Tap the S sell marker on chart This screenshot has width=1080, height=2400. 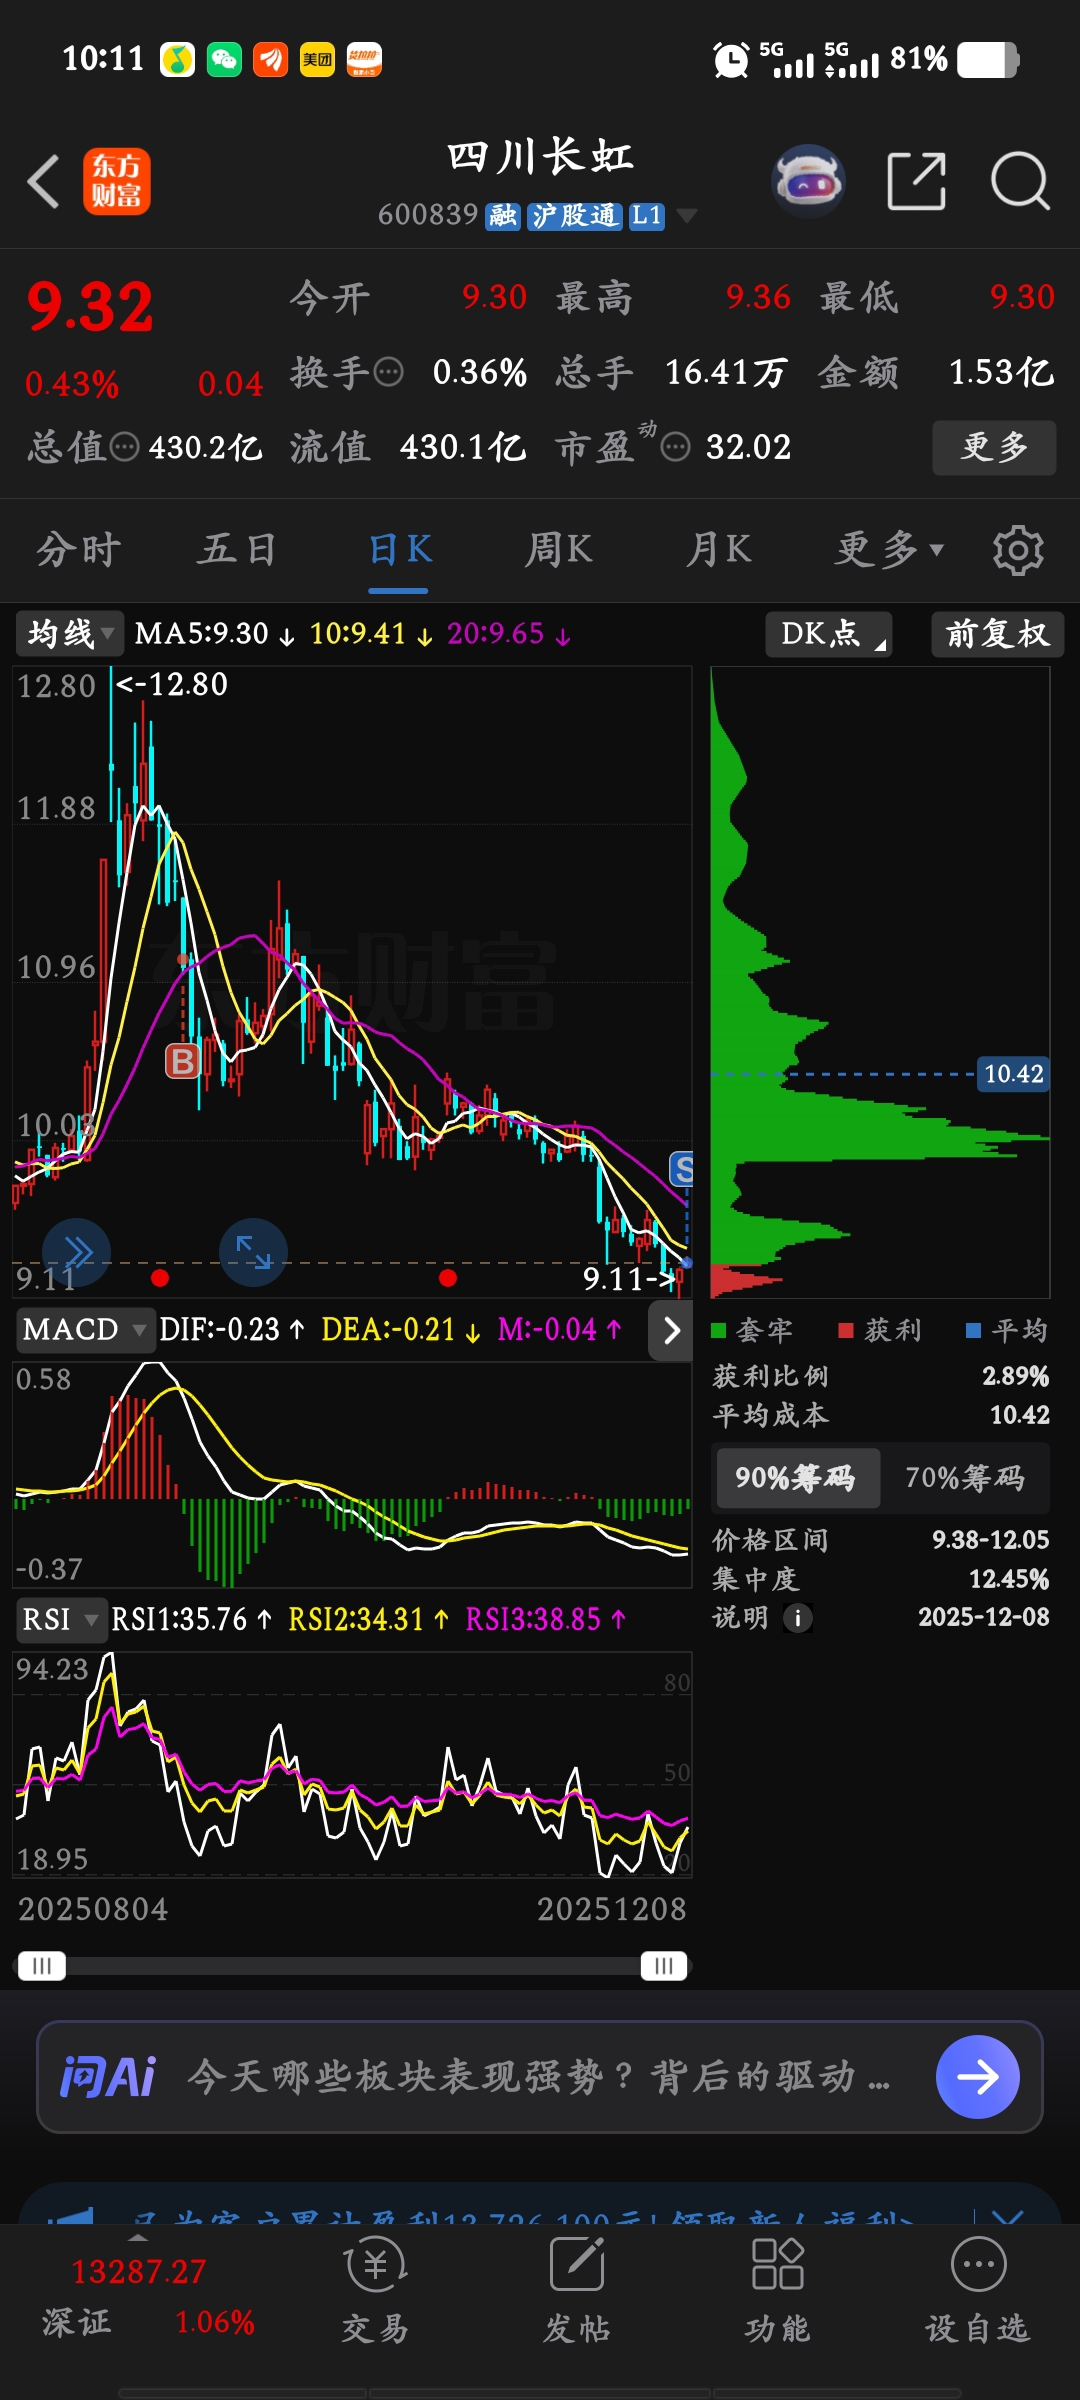pos(682,1168)
